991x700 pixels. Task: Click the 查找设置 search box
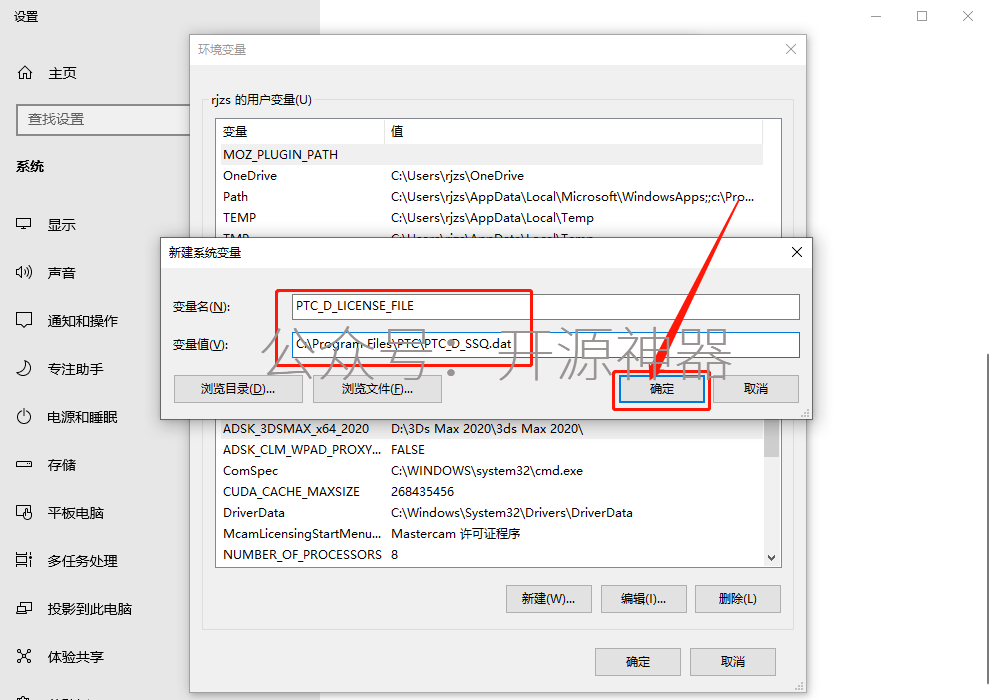tap(103, 119)
